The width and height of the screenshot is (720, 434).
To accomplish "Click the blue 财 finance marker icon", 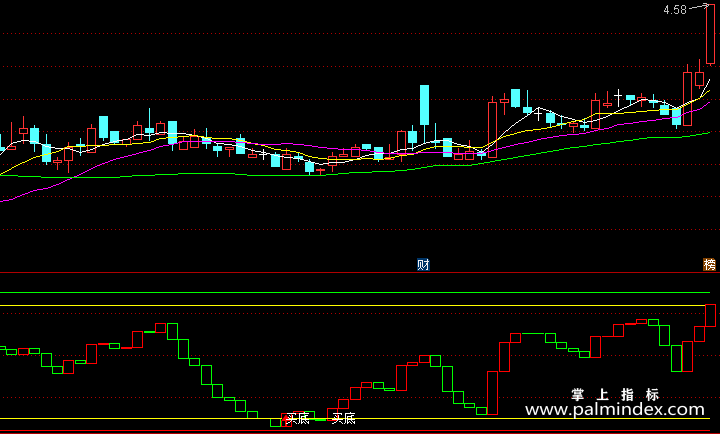I will [423, 265].
